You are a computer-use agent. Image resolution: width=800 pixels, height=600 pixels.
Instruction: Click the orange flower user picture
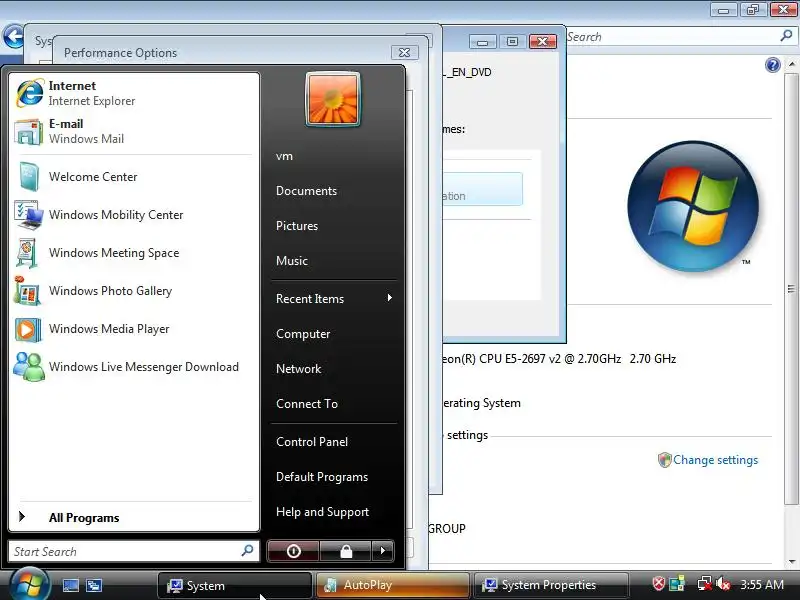click(x=333, y=99)
